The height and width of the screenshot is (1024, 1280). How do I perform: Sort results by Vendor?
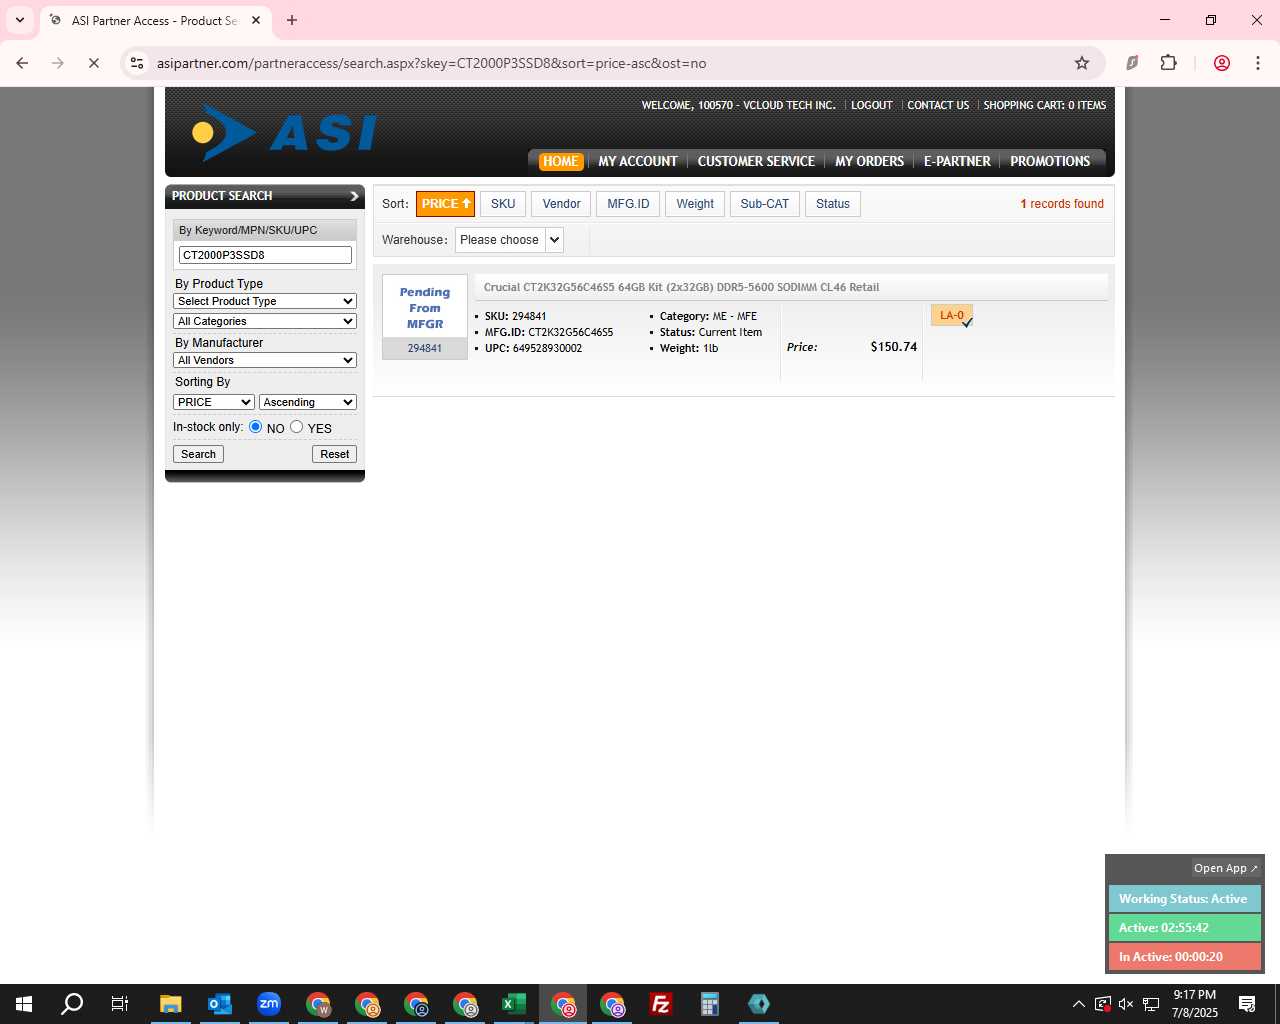[561, 204]
